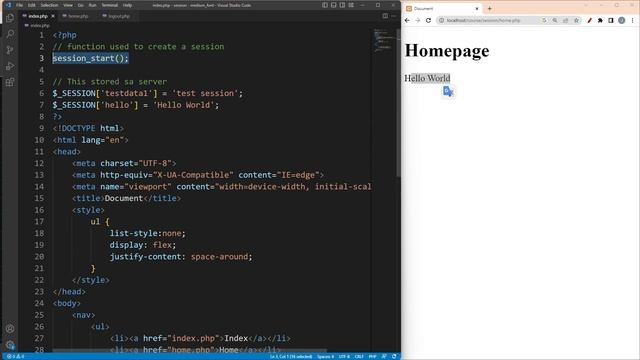
Task: Click the Hello World text in the browser
Action: click(427, 78)
